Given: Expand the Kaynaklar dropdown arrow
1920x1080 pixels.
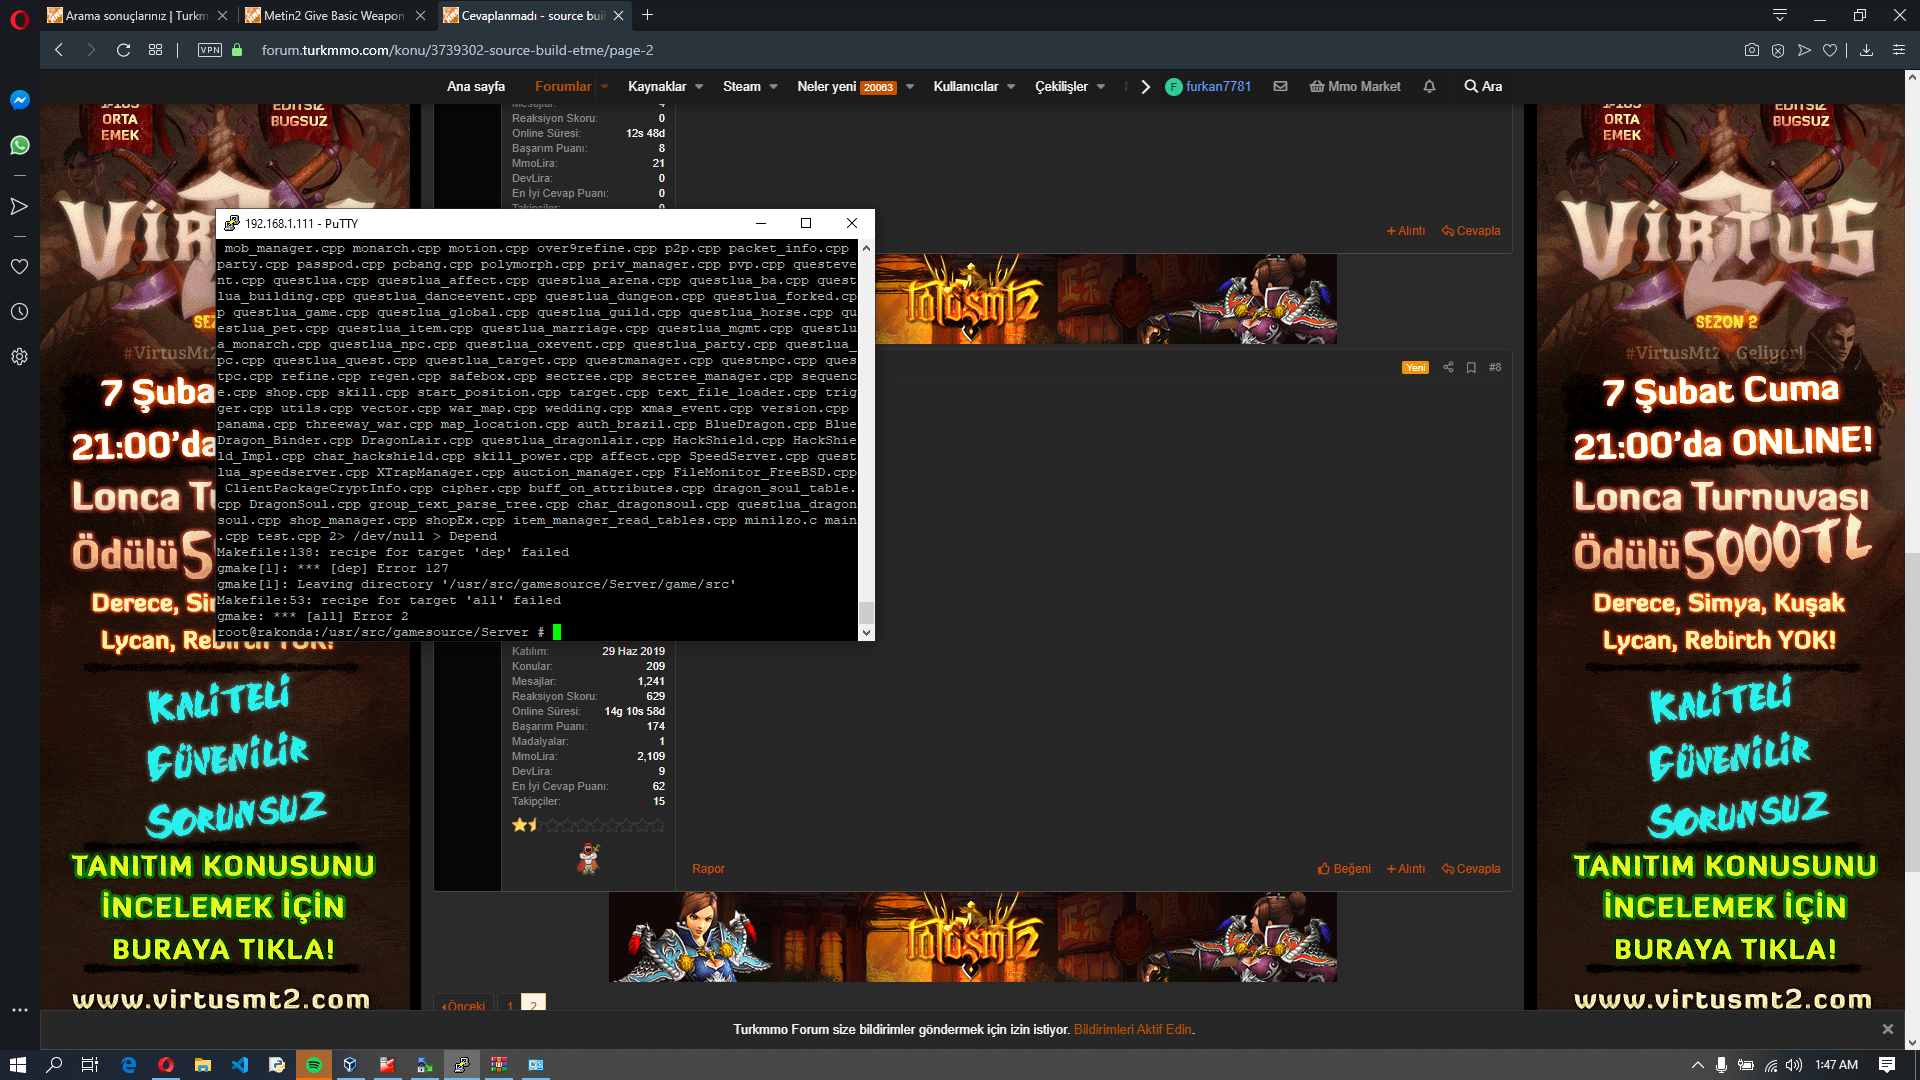Looking at the screenshot, I should [x=699, y=86].
